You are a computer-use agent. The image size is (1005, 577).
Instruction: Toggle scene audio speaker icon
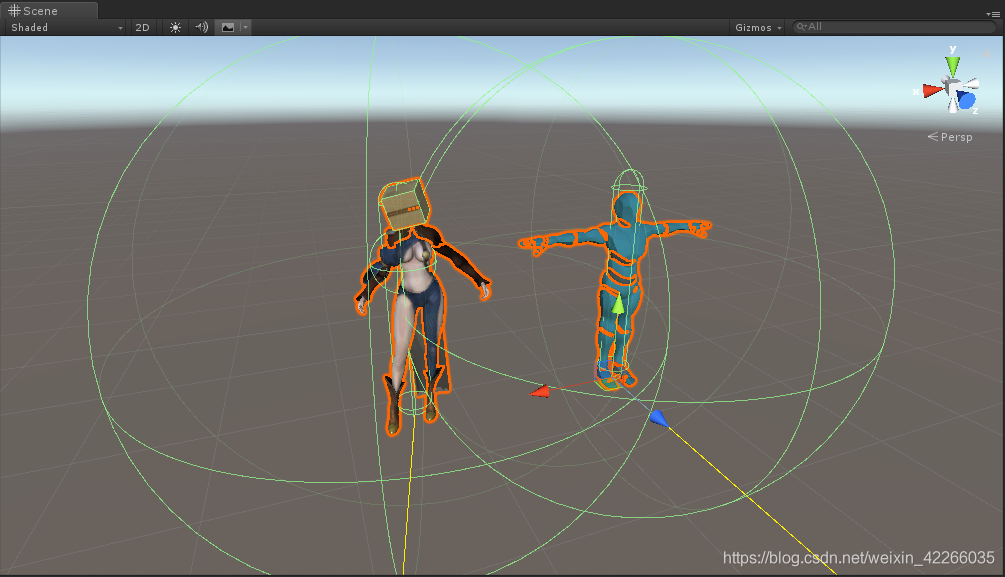click(x=201, y=28)
